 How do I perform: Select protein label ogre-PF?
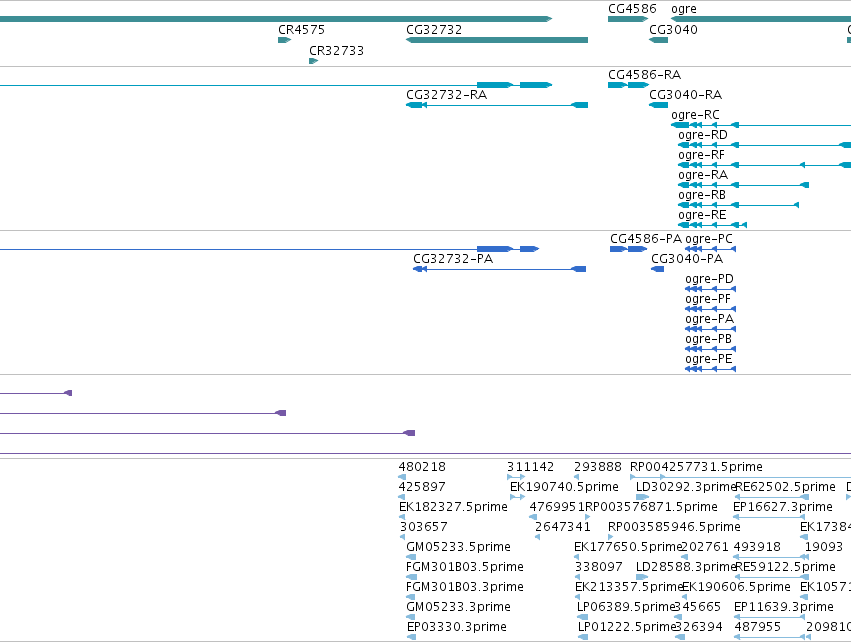point(708,299)
